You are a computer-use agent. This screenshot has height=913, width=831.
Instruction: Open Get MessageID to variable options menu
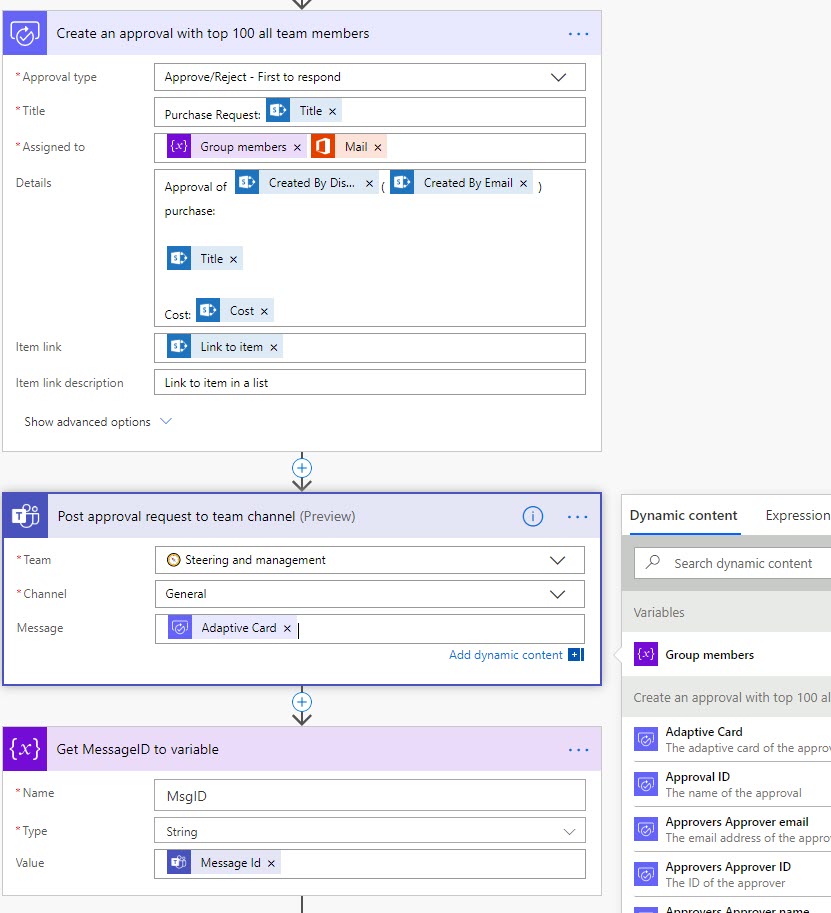click(x=578, y=749)
